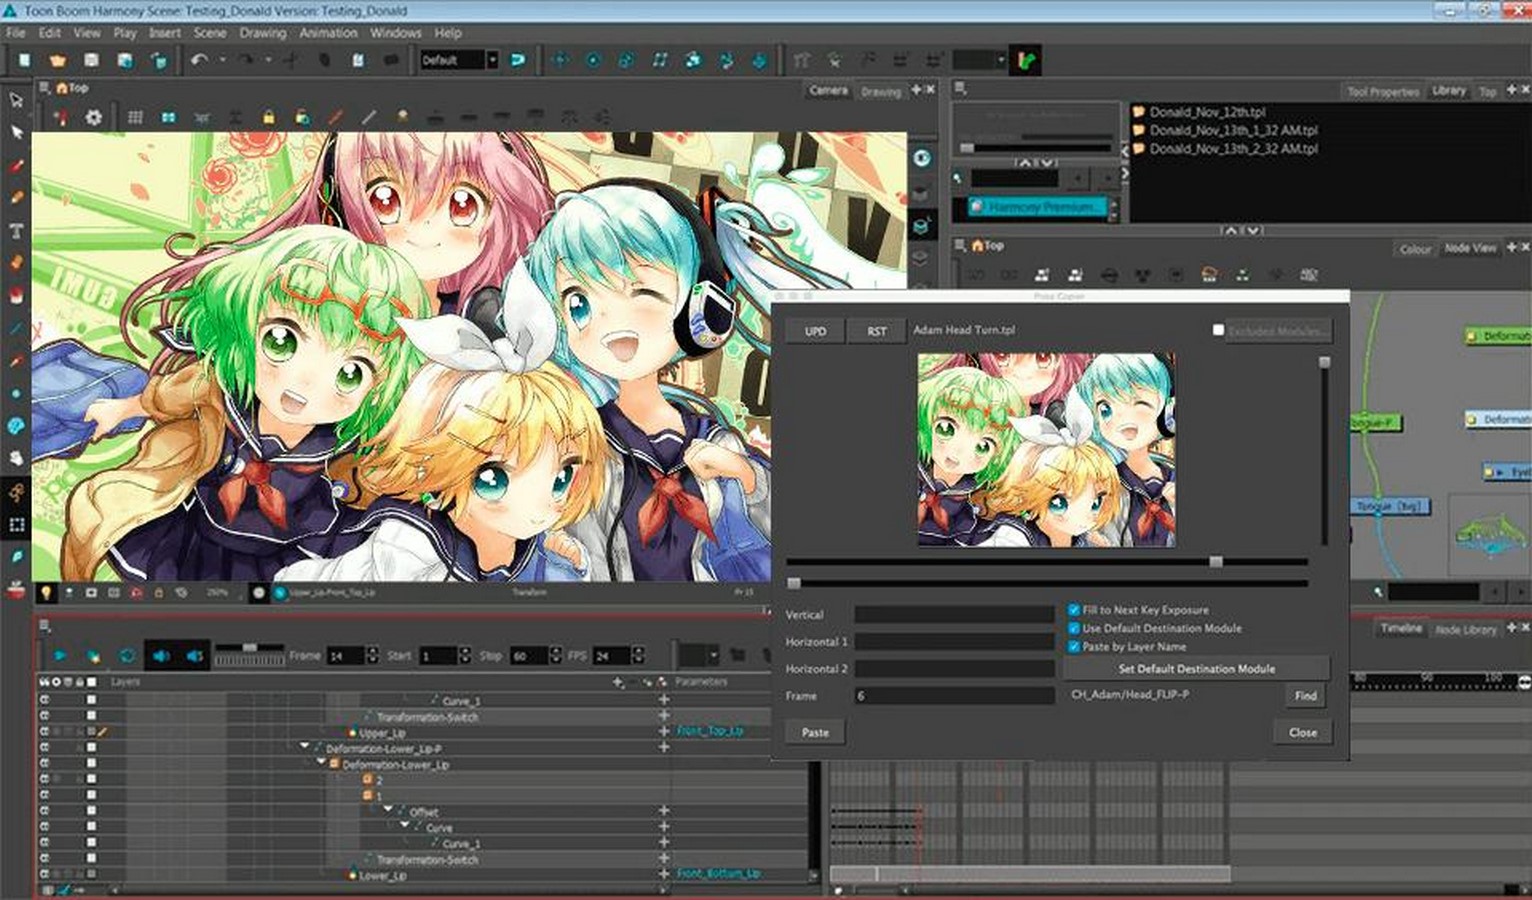Open the Animation menu
Viewport: 1532px width, 900px height.
328,32
